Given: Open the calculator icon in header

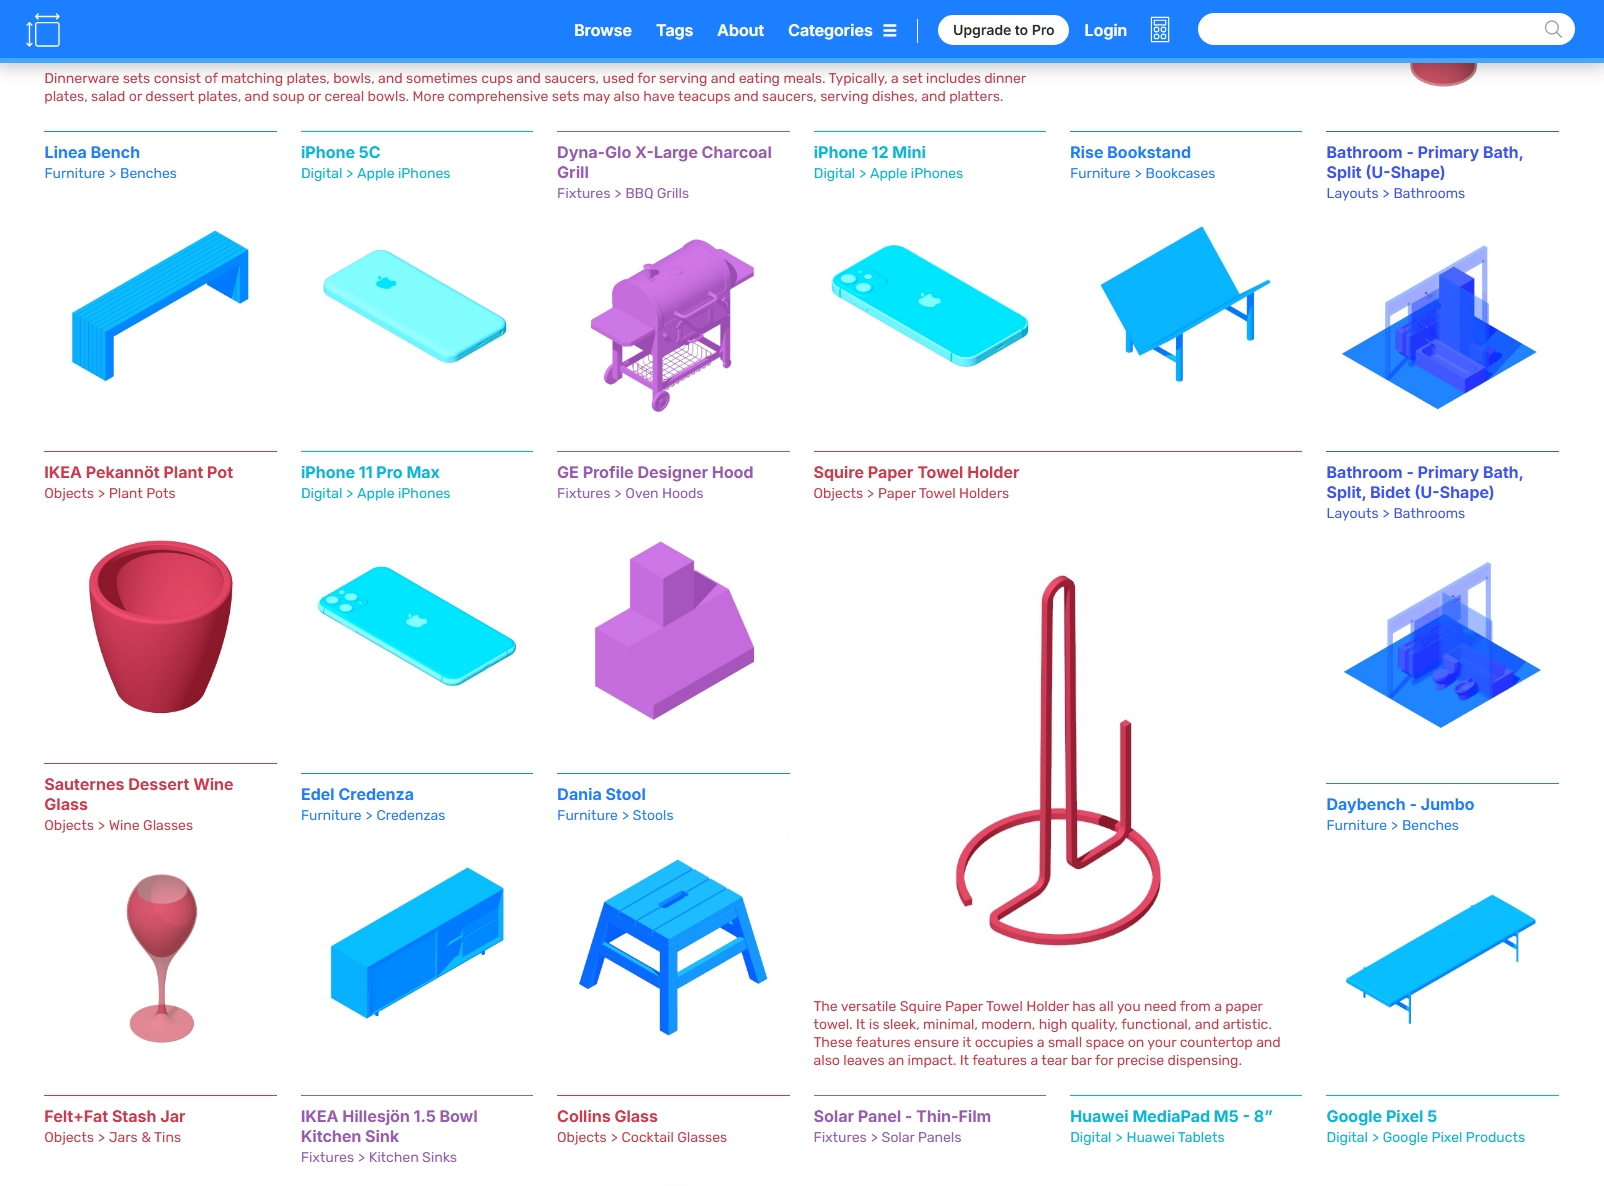Looking at the screenshot, I should pos(1160,30).
